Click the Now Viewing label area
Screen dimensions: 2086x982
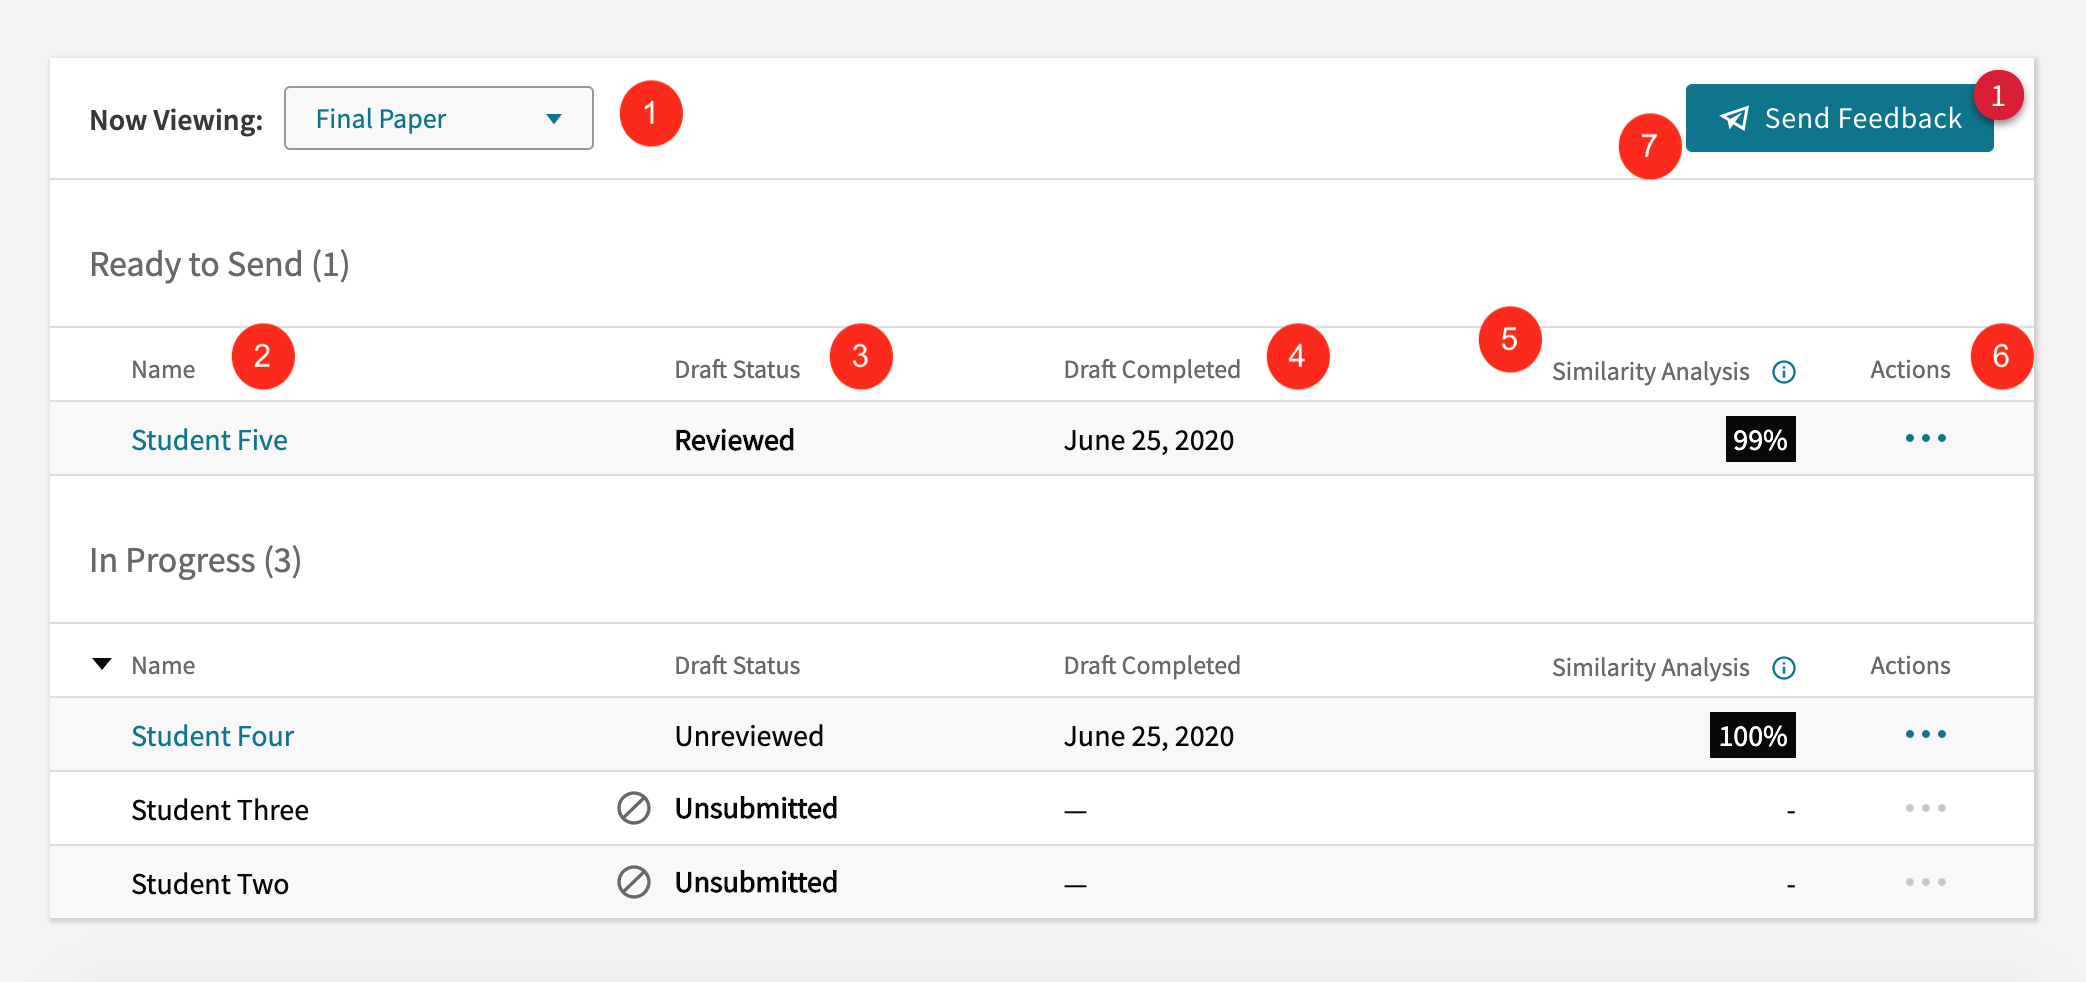point(176,118)
